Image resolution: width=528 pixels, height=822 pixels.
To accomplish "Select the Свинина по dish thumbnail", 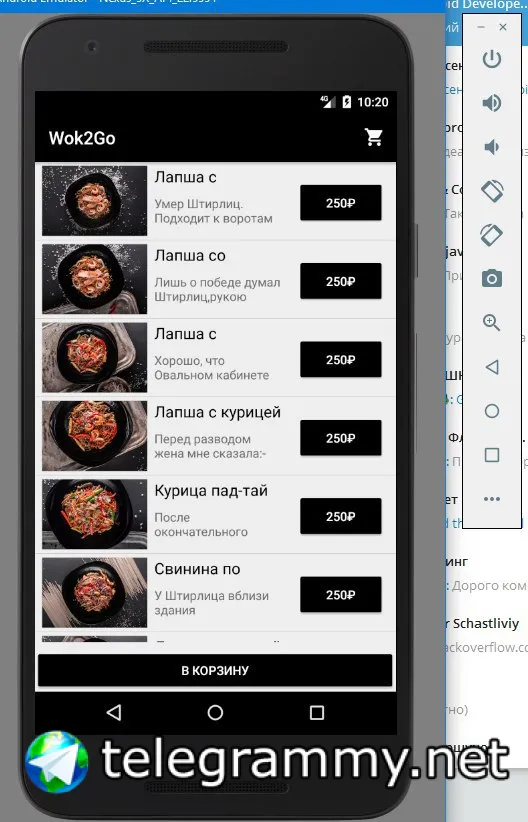I will (x=94, y=592).
